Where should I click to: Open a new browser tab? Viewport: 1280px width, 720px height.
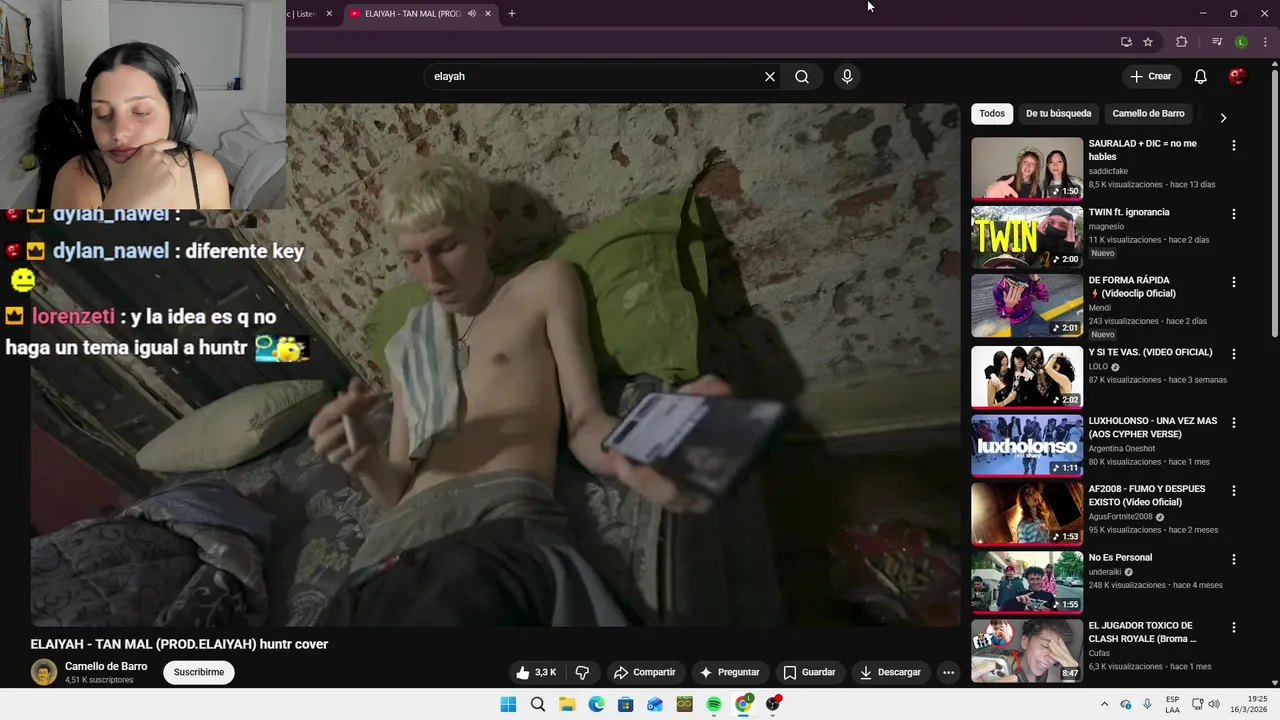(512, 14)
